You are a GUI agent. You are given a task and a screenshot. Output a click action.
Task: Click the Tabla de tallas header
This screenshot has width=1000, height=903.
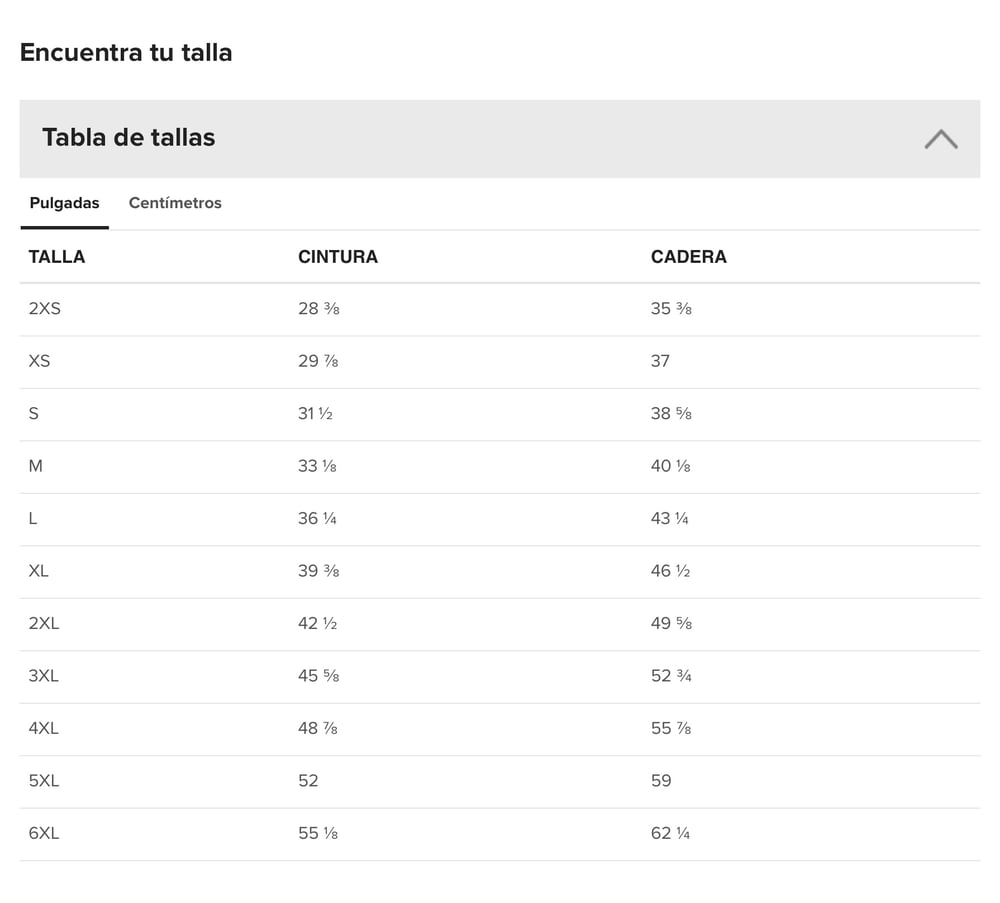point(129,138)
